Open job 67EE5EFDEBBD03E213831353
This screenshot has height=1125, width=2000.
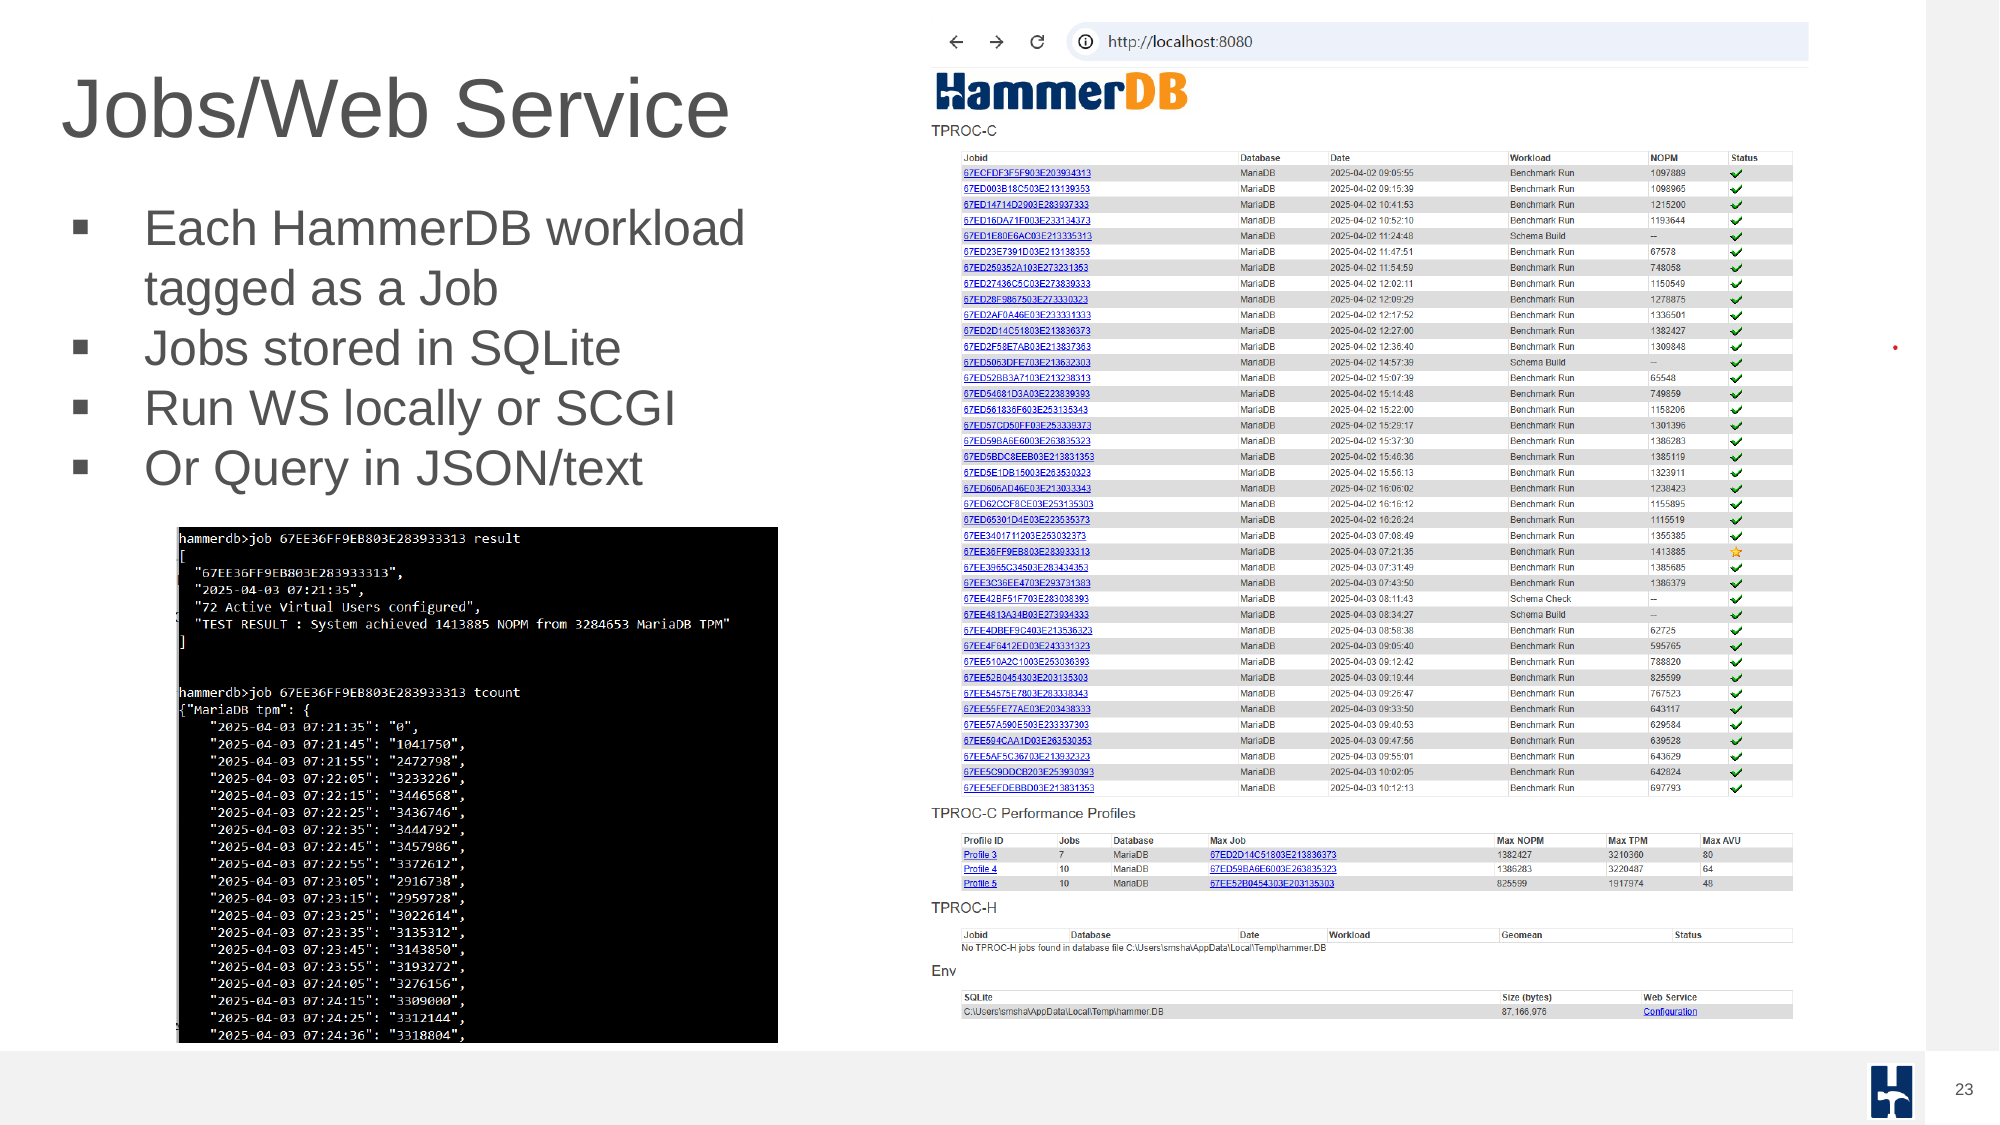[x=1028, y=788]
